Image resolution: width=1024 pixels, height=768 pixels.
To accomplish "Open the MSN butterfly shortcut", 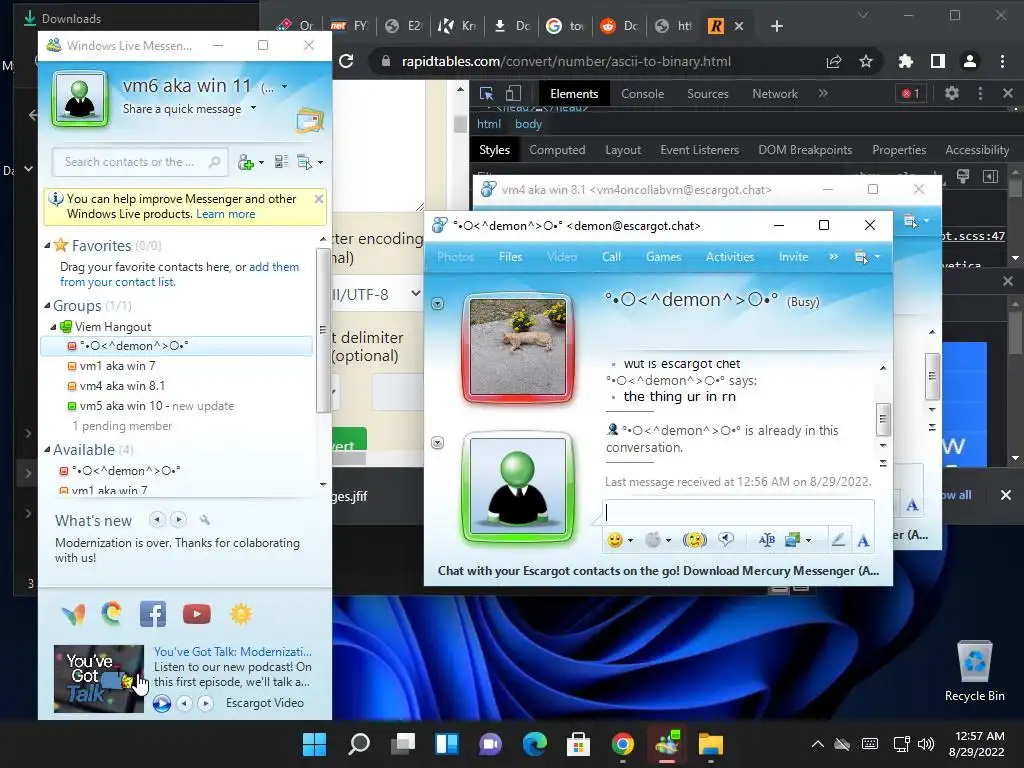I will point(73,614).
